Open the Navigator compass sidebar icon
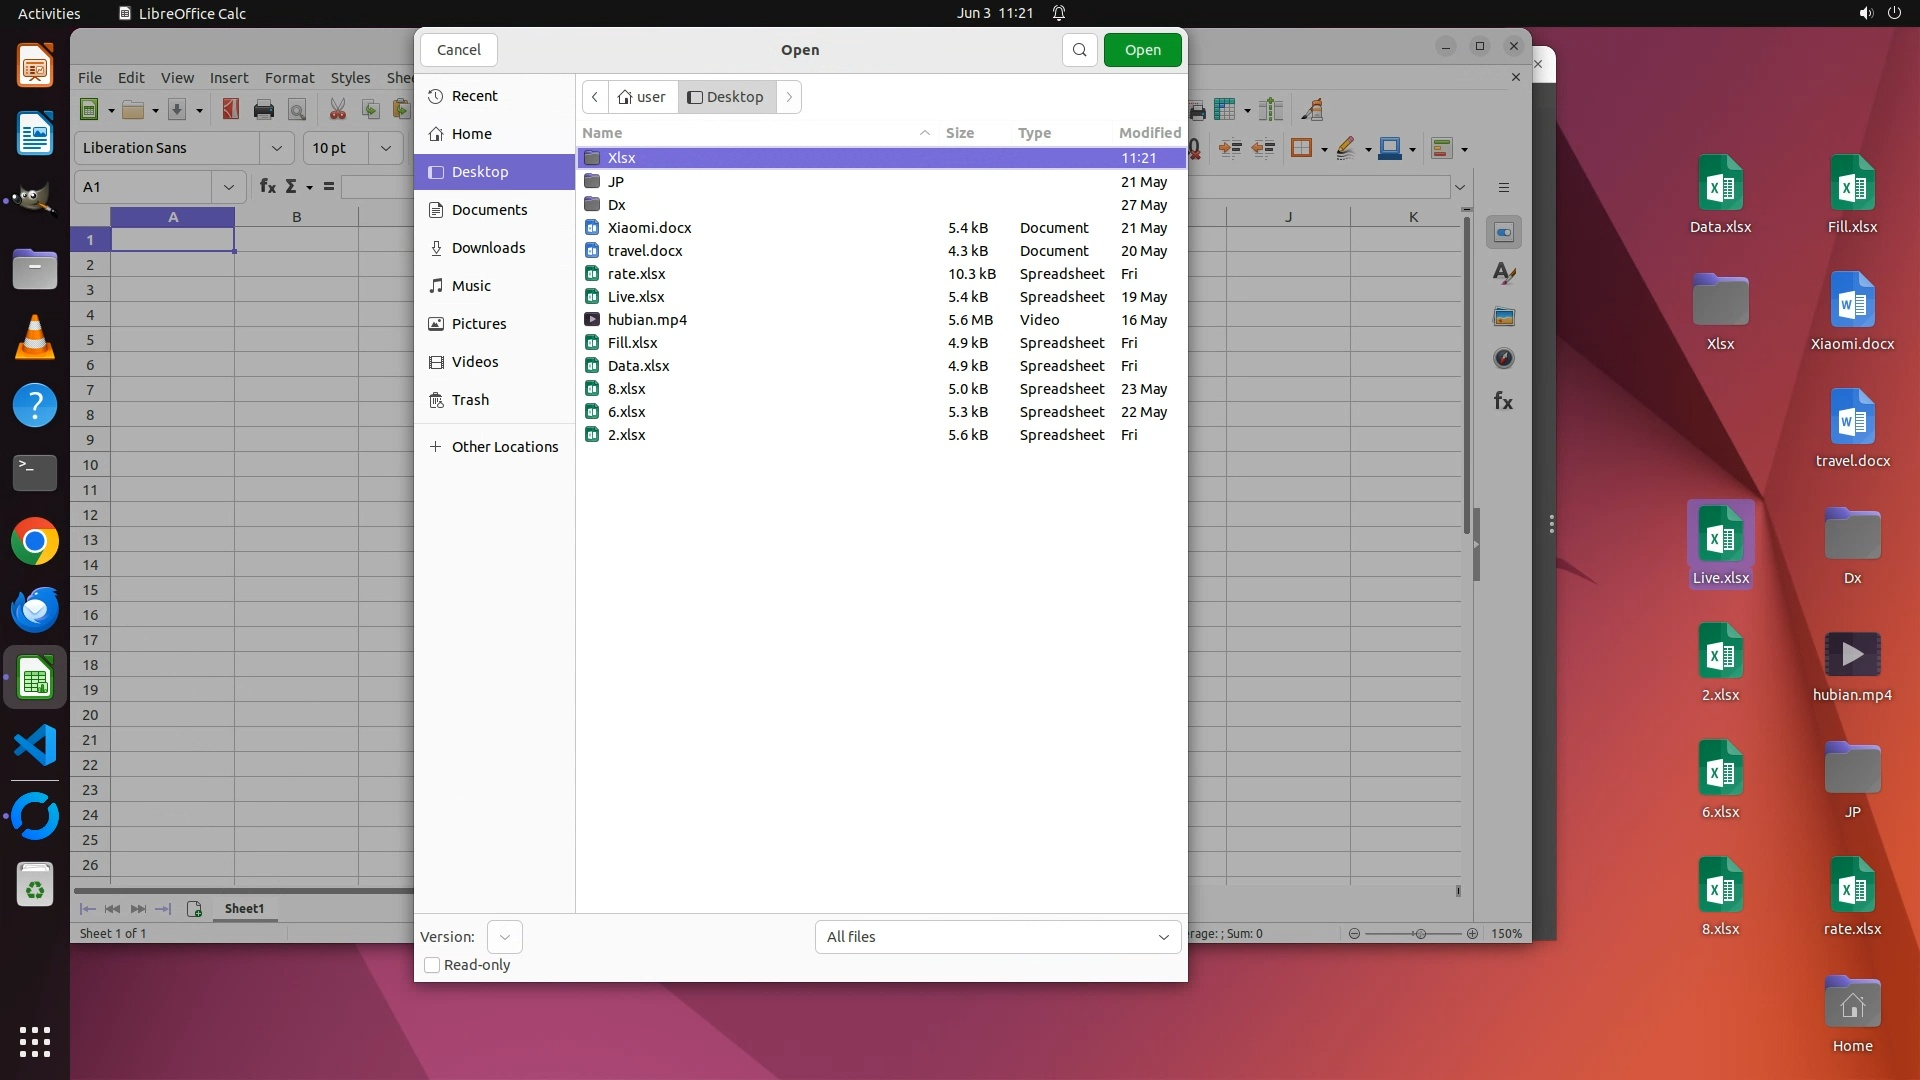Screen dimensions: 1920x1080 point(1503,358)
